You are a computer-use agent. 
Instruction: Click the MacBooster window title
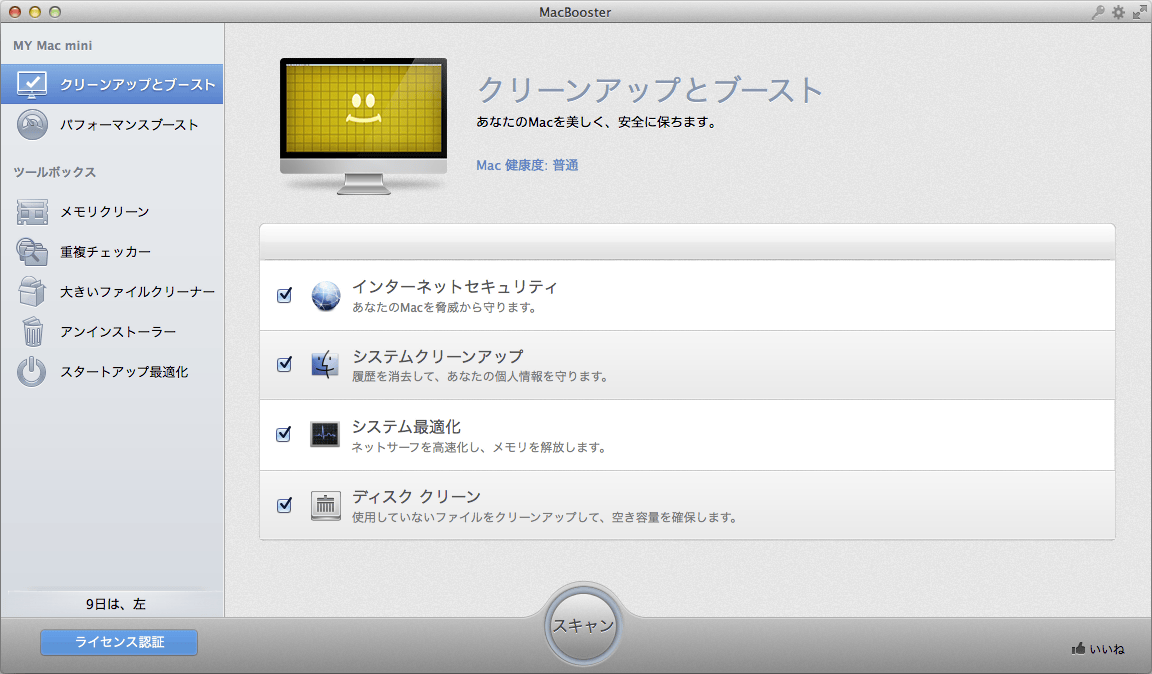coord(575,12)
